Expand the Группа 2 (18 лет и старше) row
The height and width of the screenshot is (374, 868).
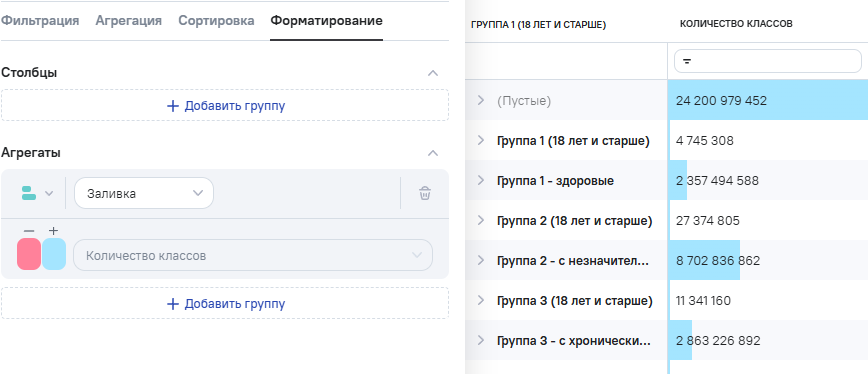480,221
